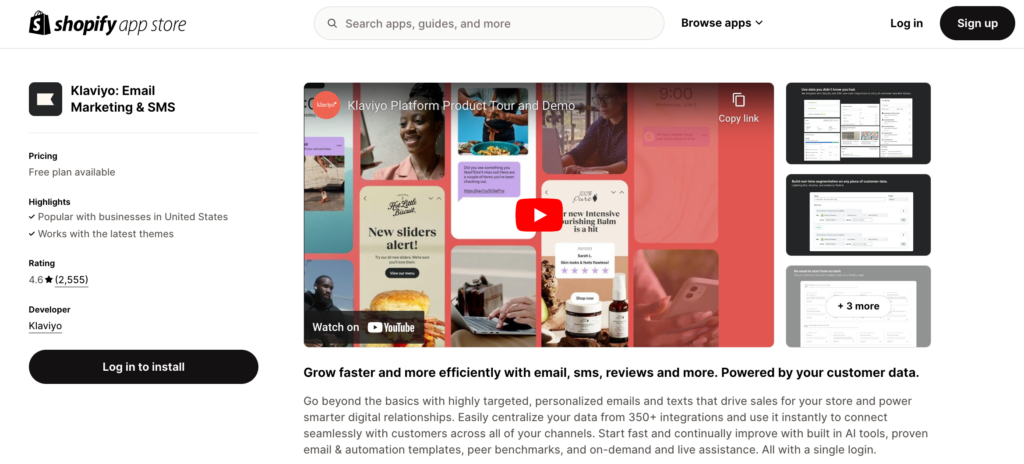Open the Klaviyo developer link
Screen dimensions: 1024x464
point(45,325)
